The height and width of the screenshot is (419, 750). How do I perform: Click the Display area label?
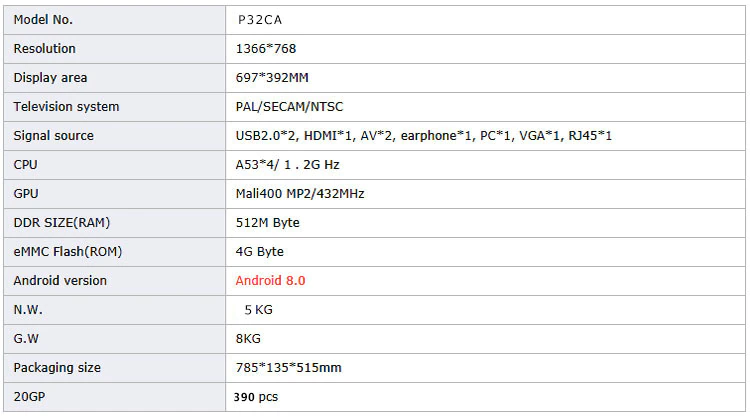(50, 78)
